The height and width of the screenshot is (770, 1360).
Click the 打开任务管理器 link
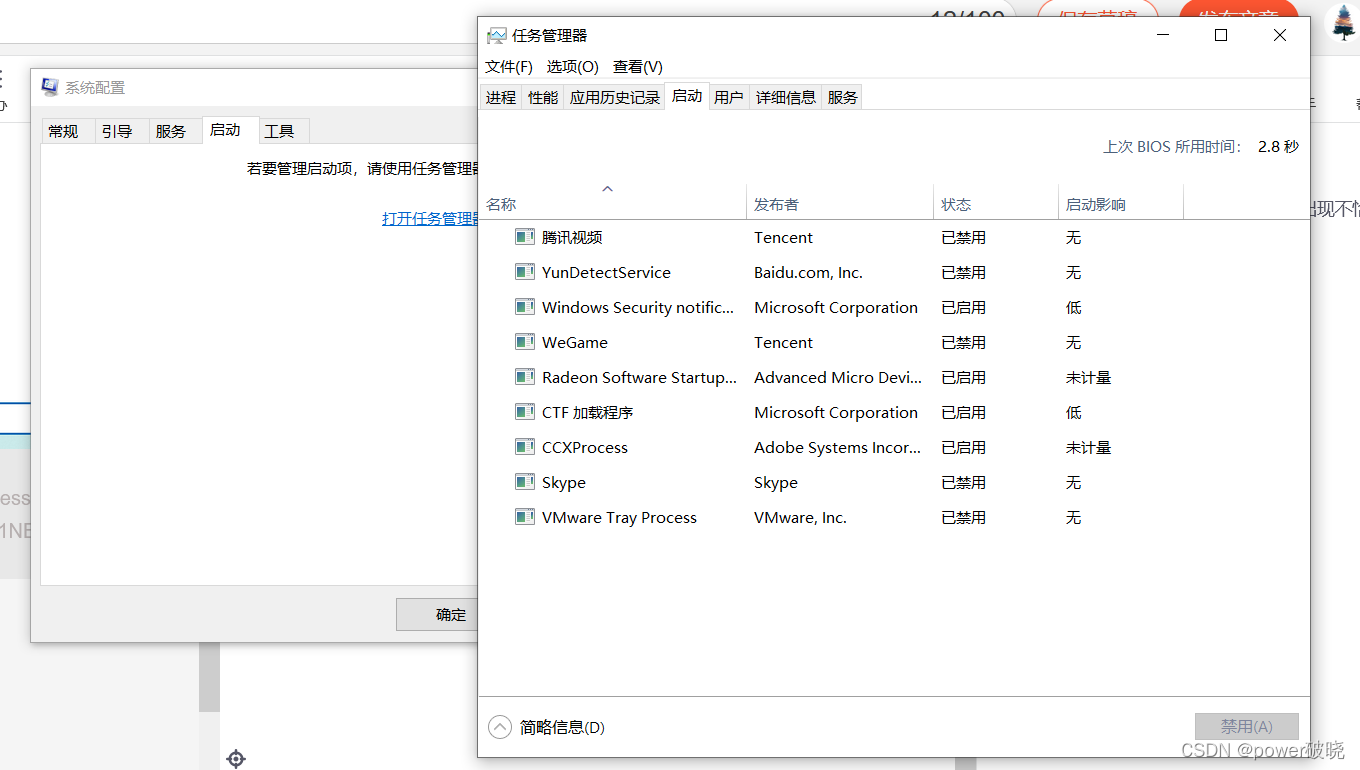[430, 218]
